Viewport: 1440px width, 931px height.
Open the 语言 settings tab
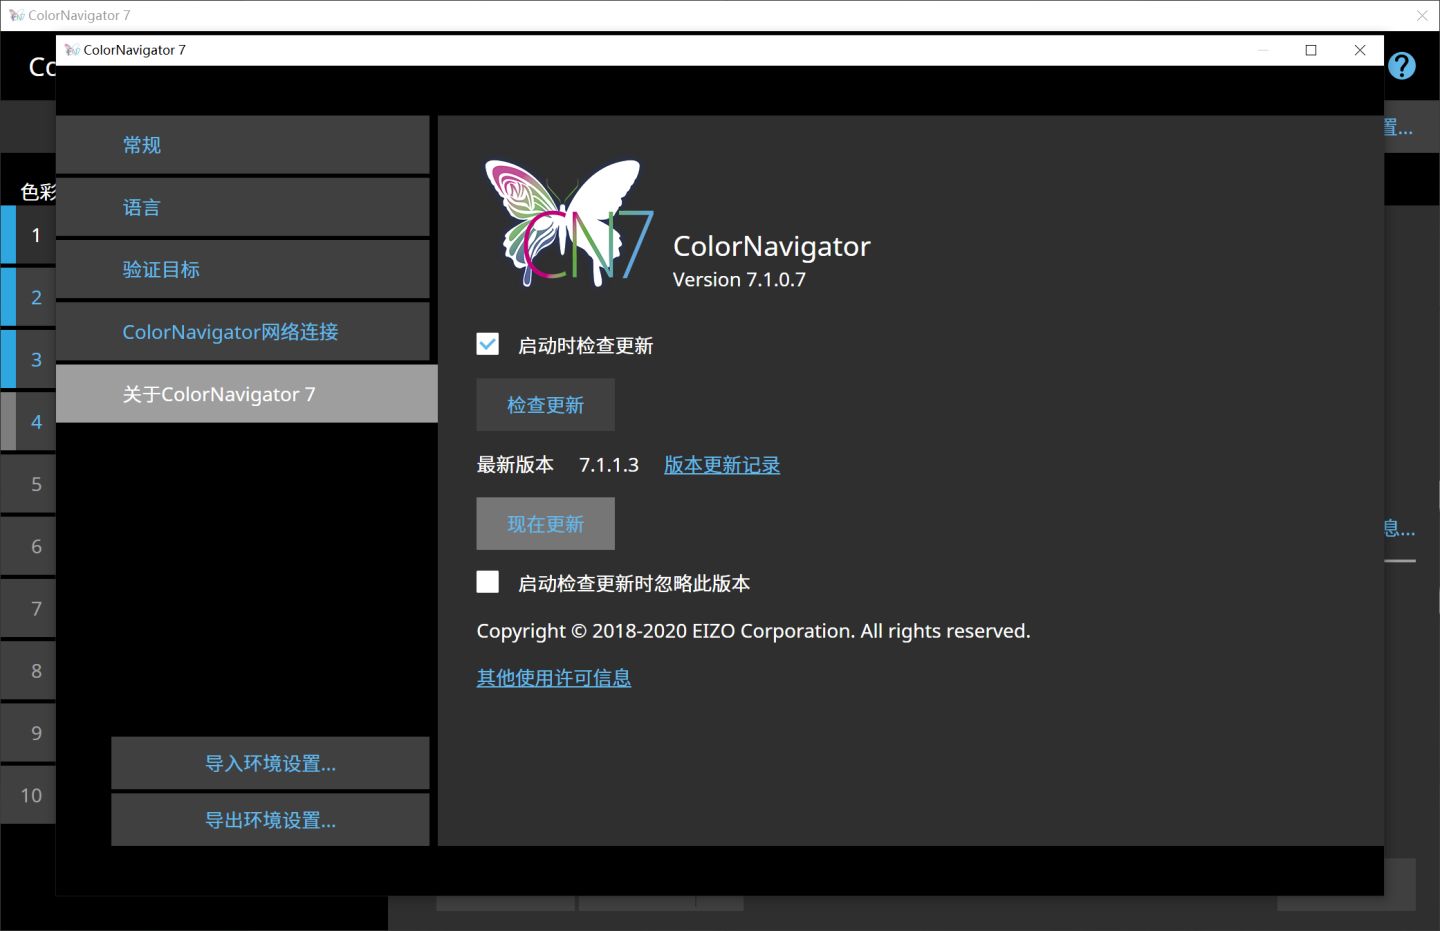[243, 207]
